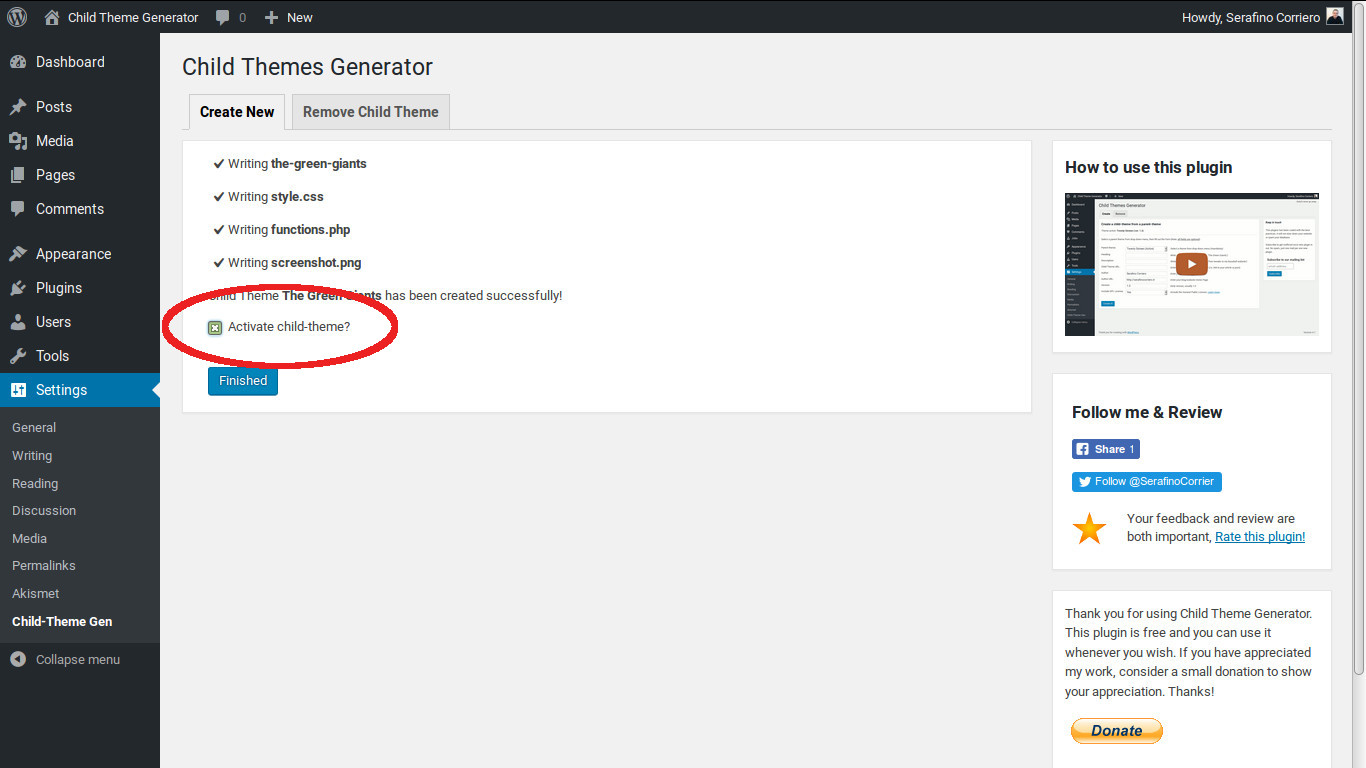Toggle the Activate child-theme checkbox
The height and width of the screenshot is (768, 1366).
pos(215,328)
